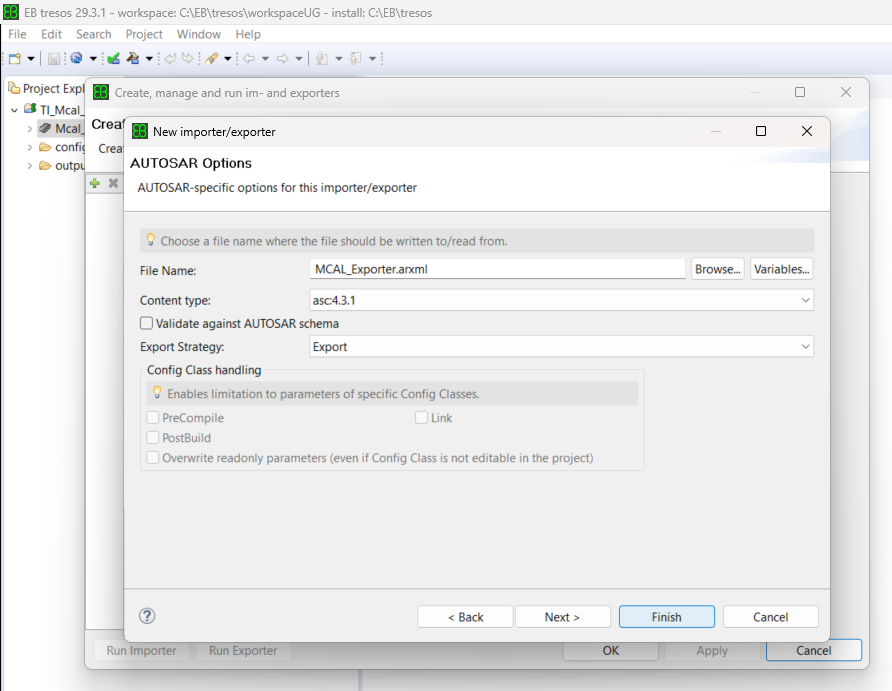Collapse the TI_Mcal project tree node

(14, 109)
